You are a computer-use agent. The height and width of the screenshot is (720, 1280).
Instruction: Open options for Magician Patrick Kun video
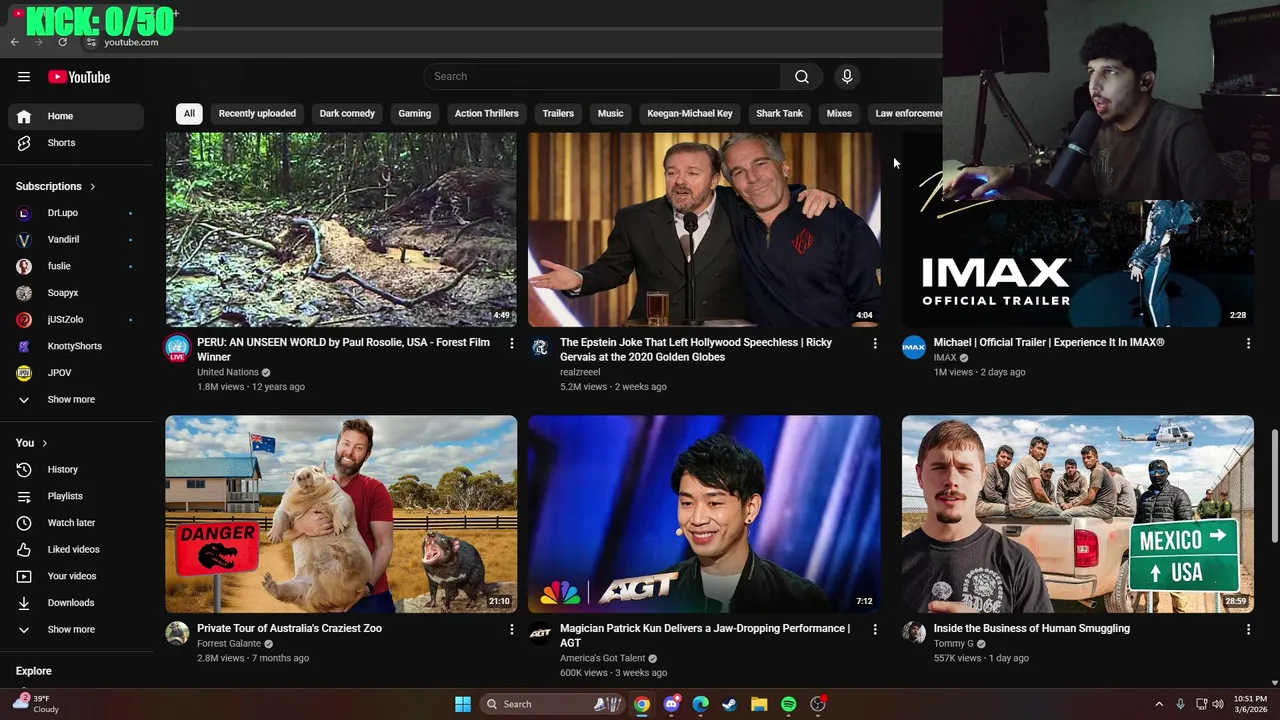[875, 629]
